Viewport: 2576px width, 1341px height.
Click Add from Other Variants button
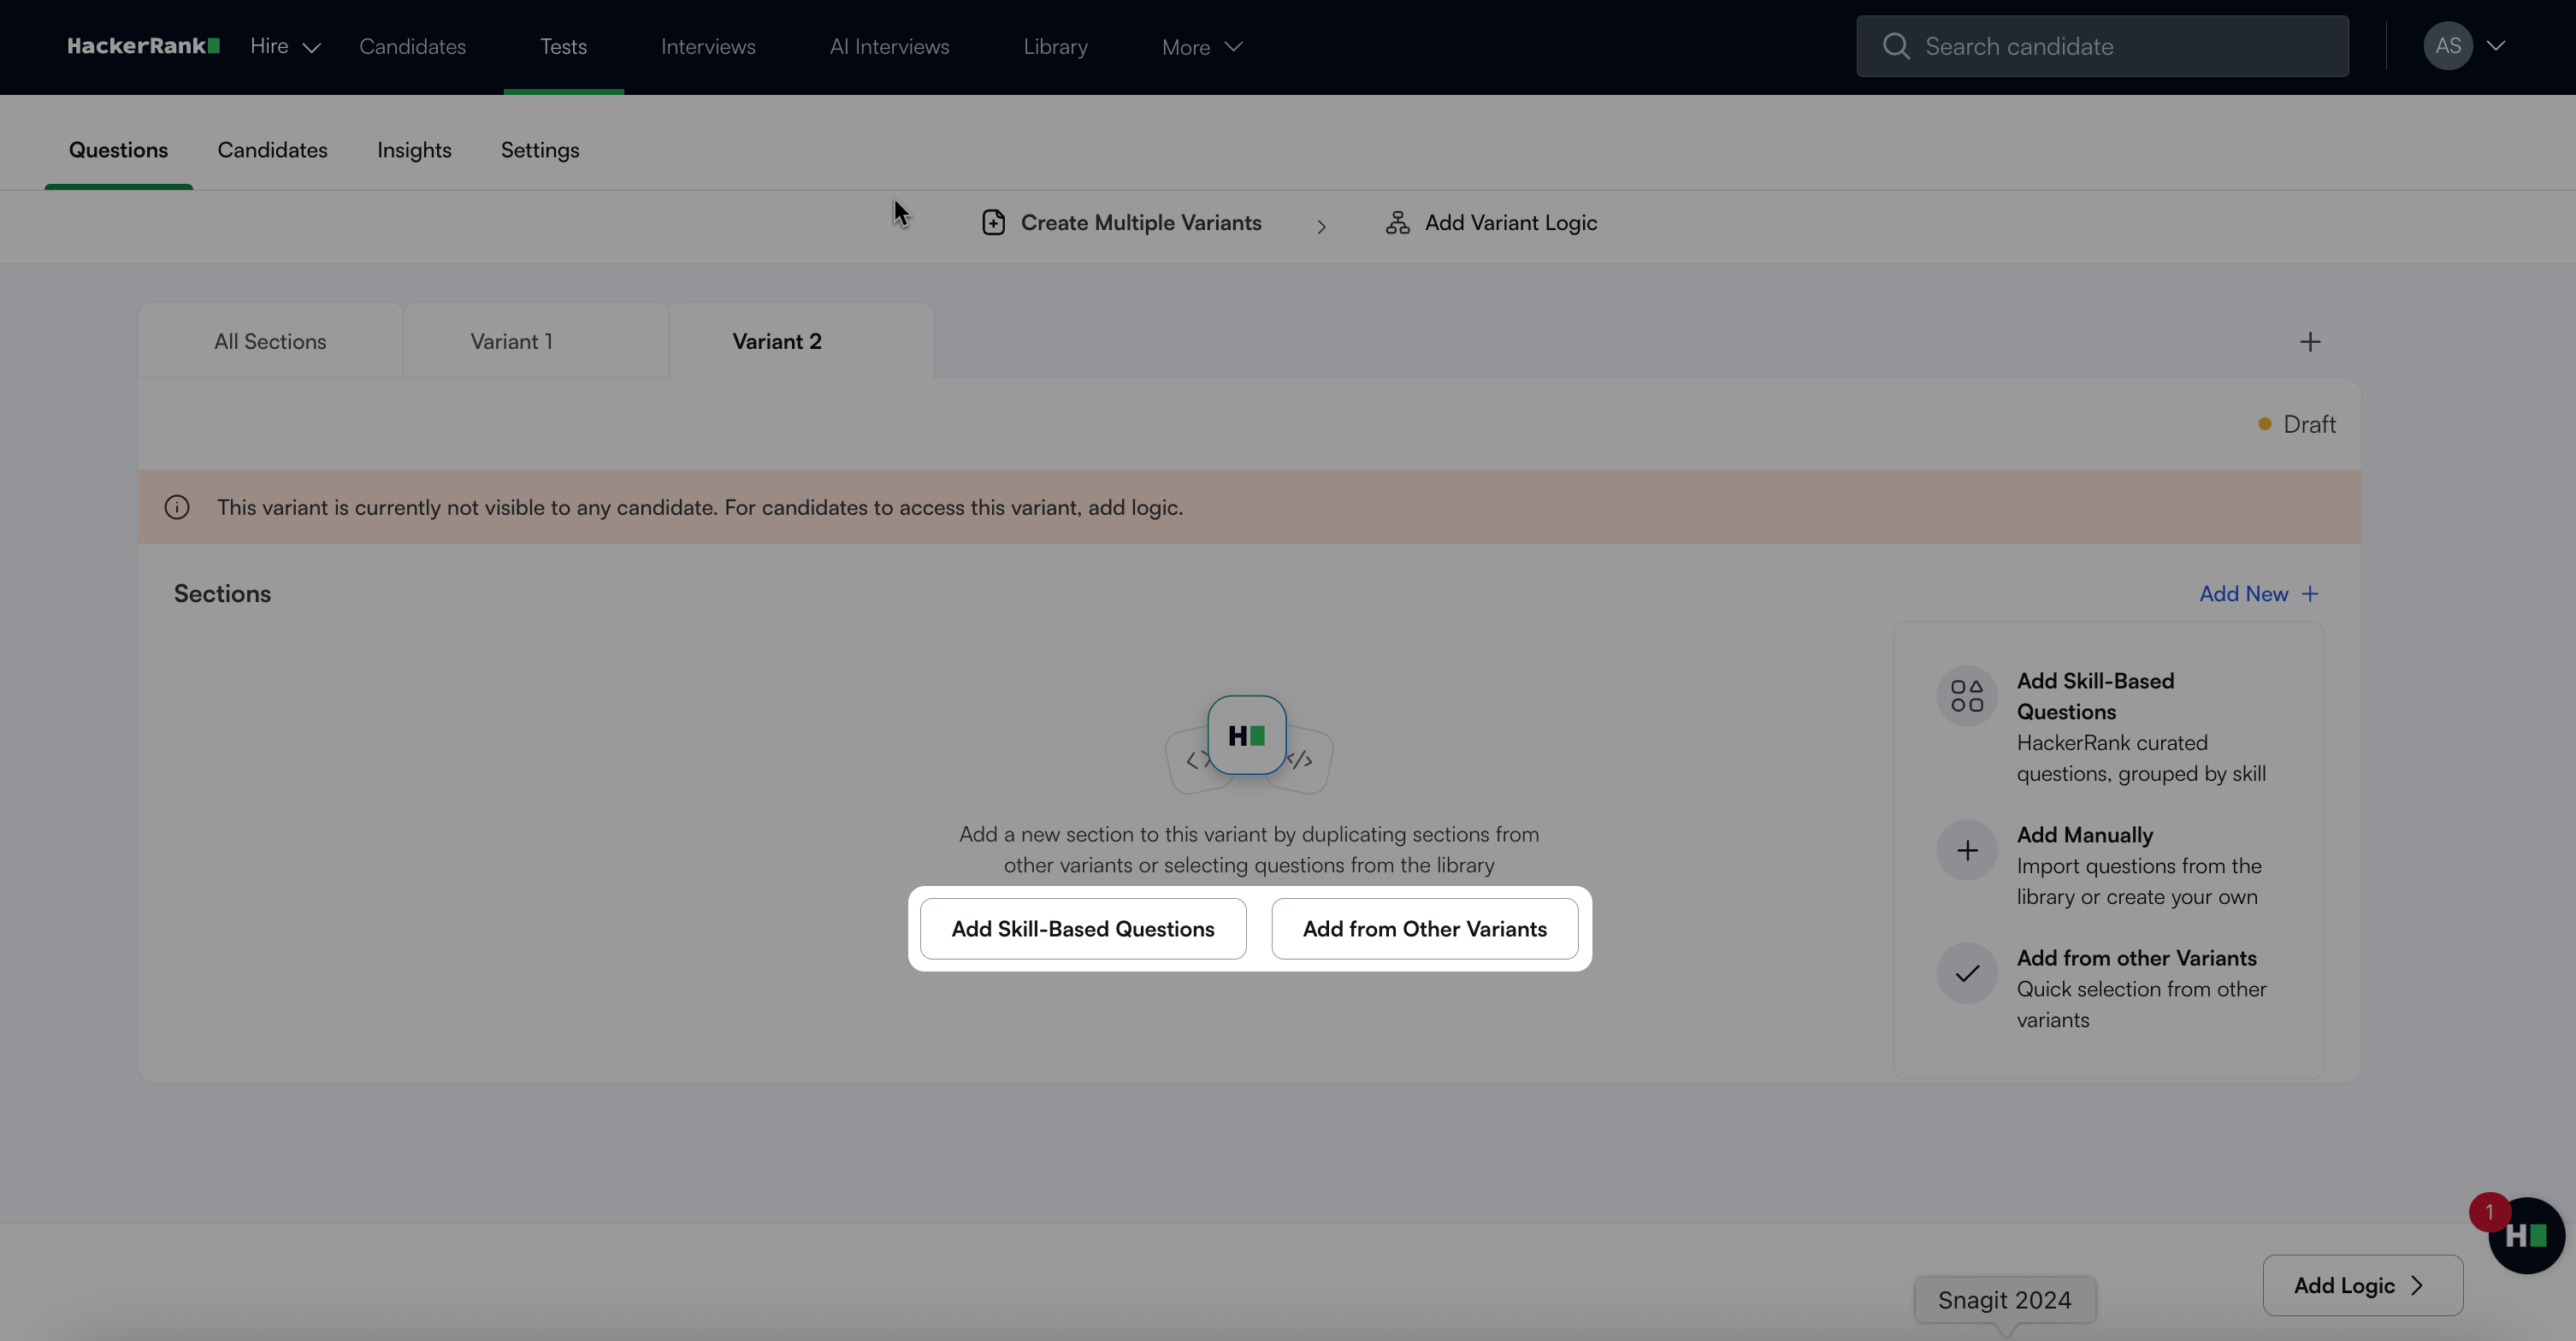click(1424, 929)
